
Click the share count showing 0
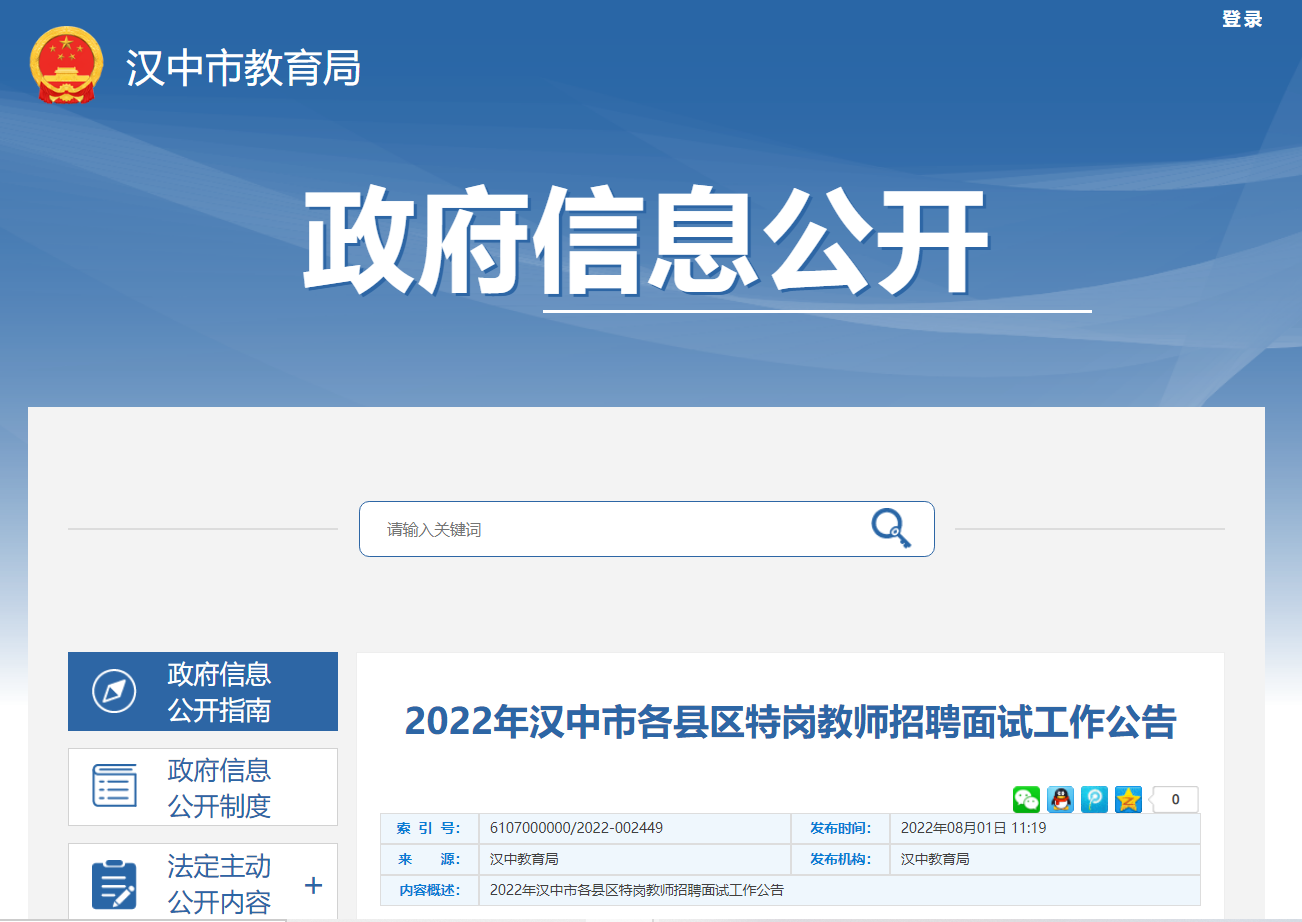1175,799
